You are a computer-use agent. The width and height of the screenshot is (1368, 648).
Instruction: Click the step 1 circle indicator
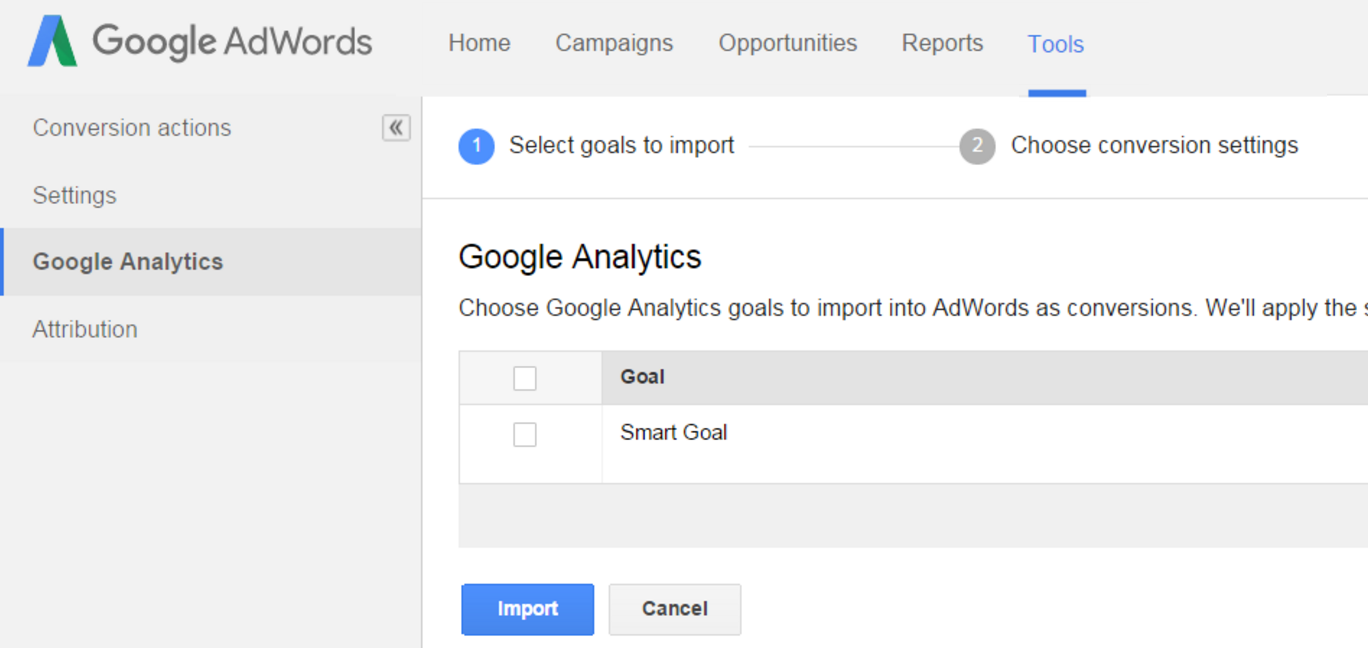tap(476, 146)
